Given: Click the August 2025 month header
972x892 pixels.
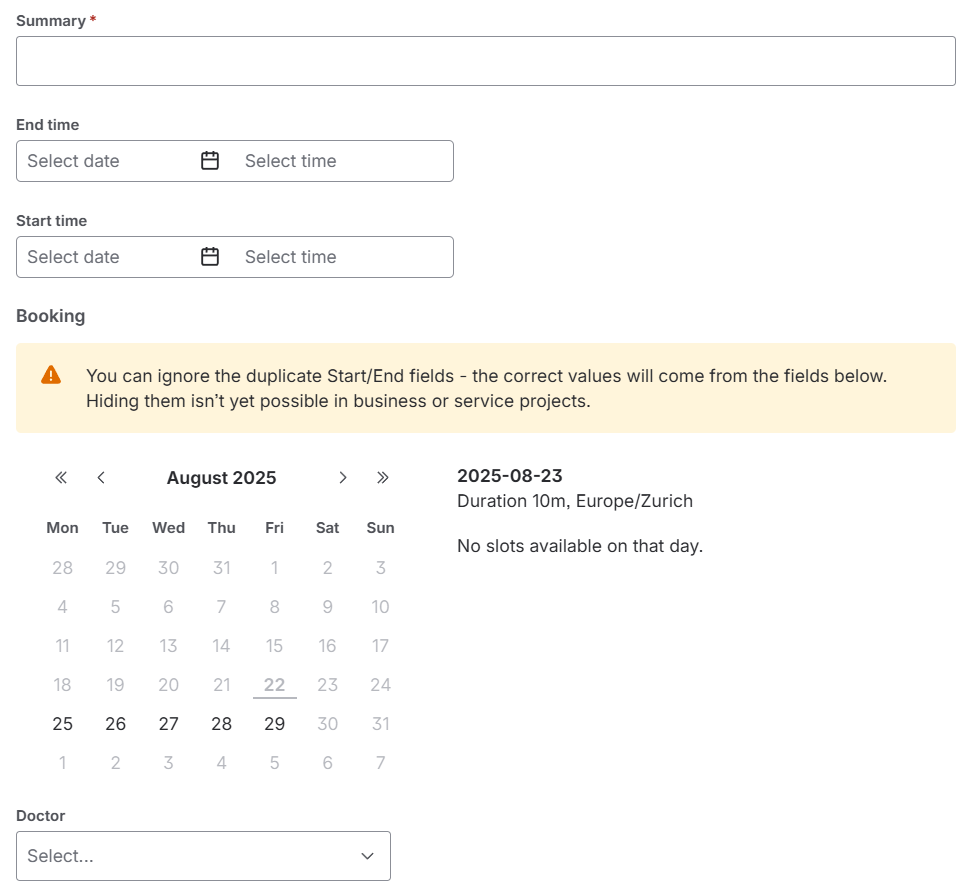Looking at the screenshot, I should [221, 478].
